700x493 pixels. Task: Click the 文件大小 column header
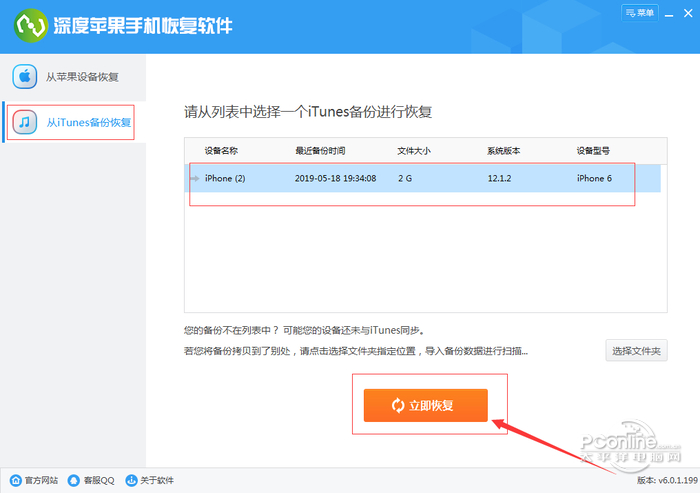pyautogui.click(x=414, y=150)
